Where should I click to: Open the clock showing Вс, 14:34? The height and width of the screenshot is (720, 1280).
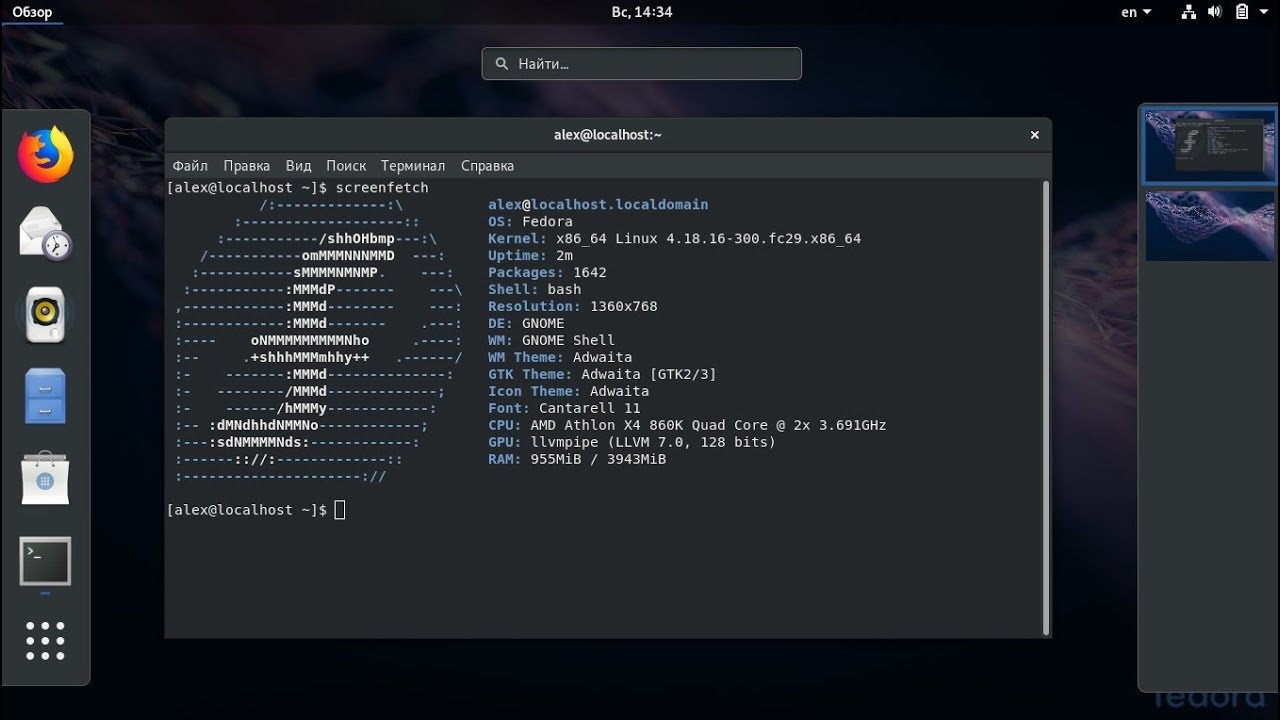[641, 12]
